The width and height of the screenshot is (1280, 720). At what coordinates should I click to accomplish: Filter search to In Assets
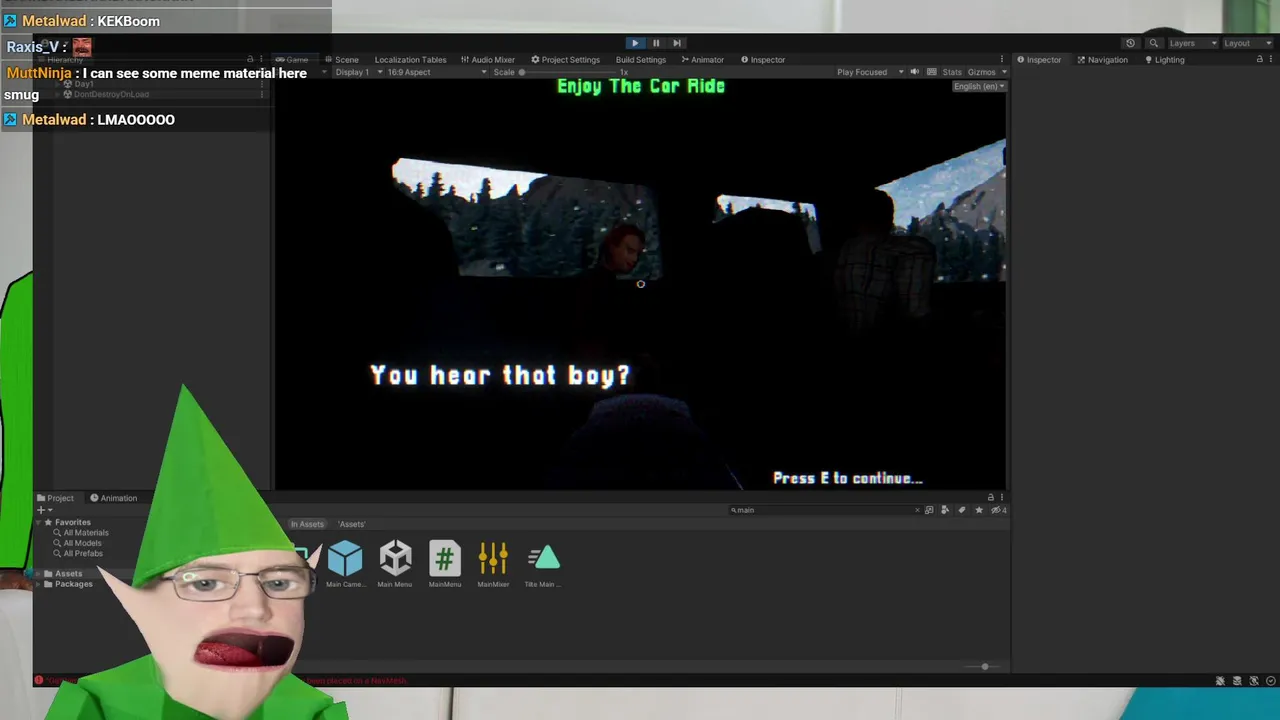pos(307,524)
